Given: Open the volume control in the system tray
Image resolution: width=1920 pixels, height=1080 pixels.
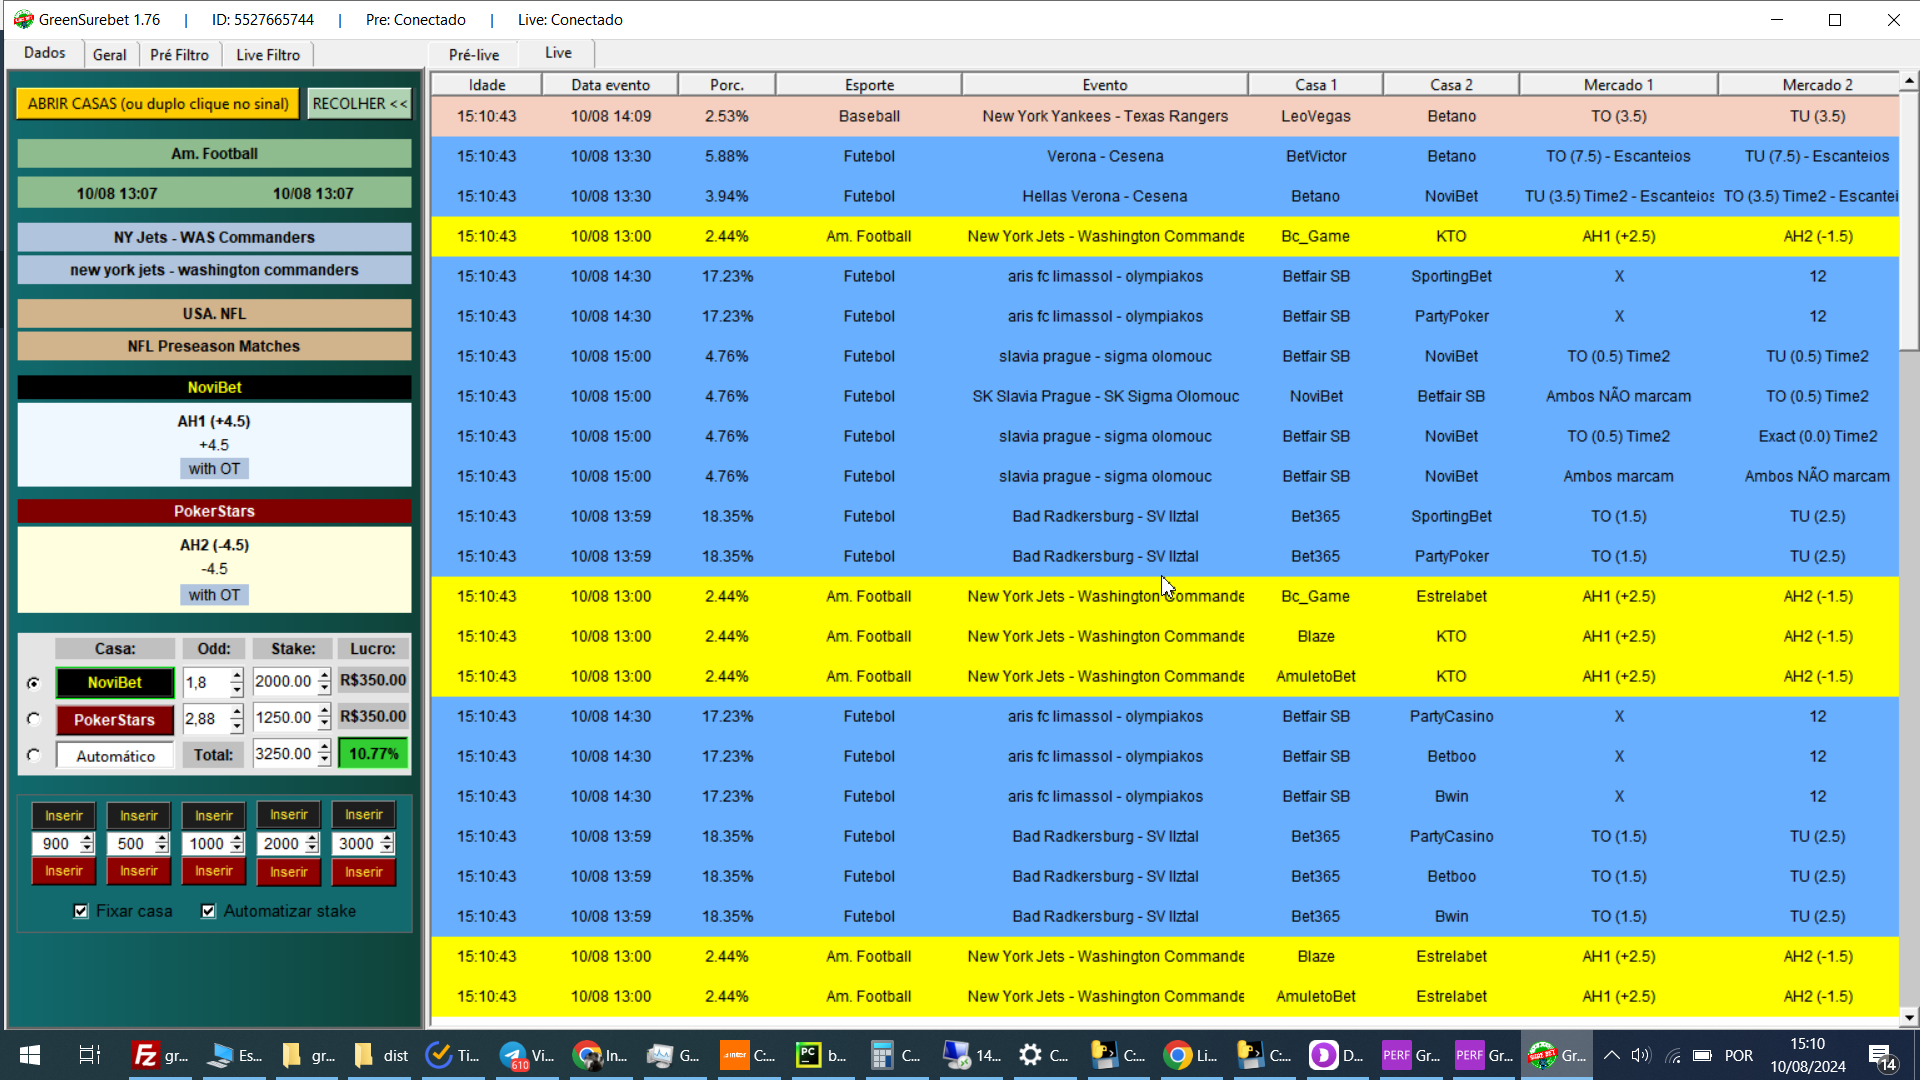Looking at the screenshot, I should pos(1640,1055).
